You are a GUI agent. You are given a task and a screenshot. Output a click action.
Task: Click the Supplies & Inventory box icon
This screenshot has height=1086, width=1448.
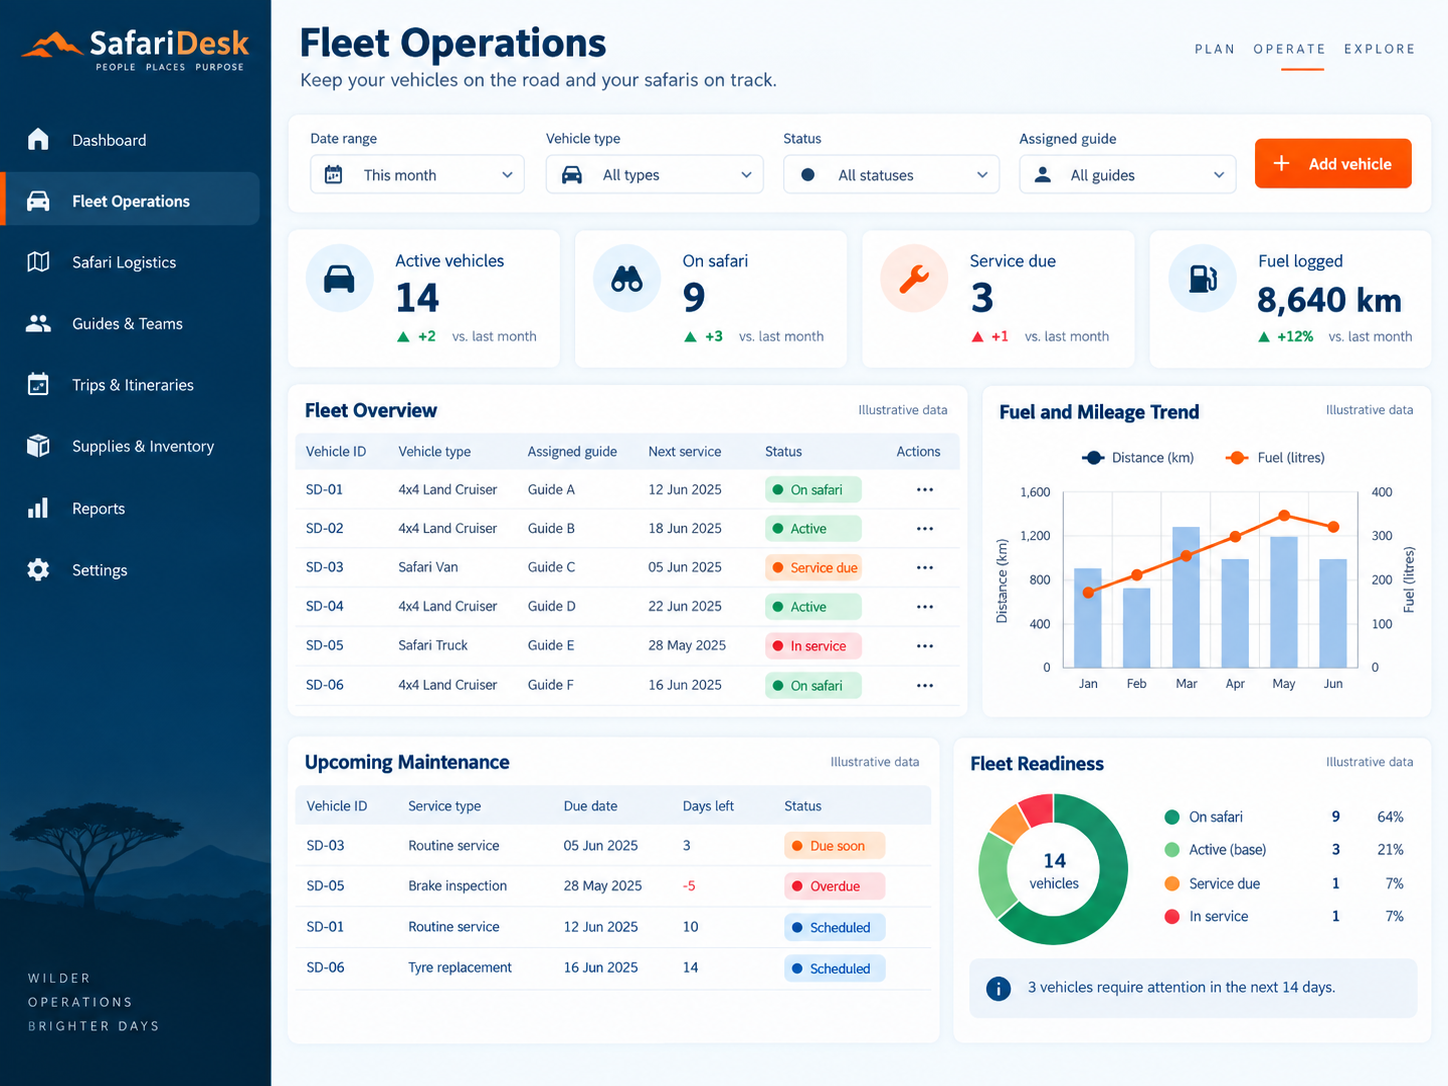(38, 446)
